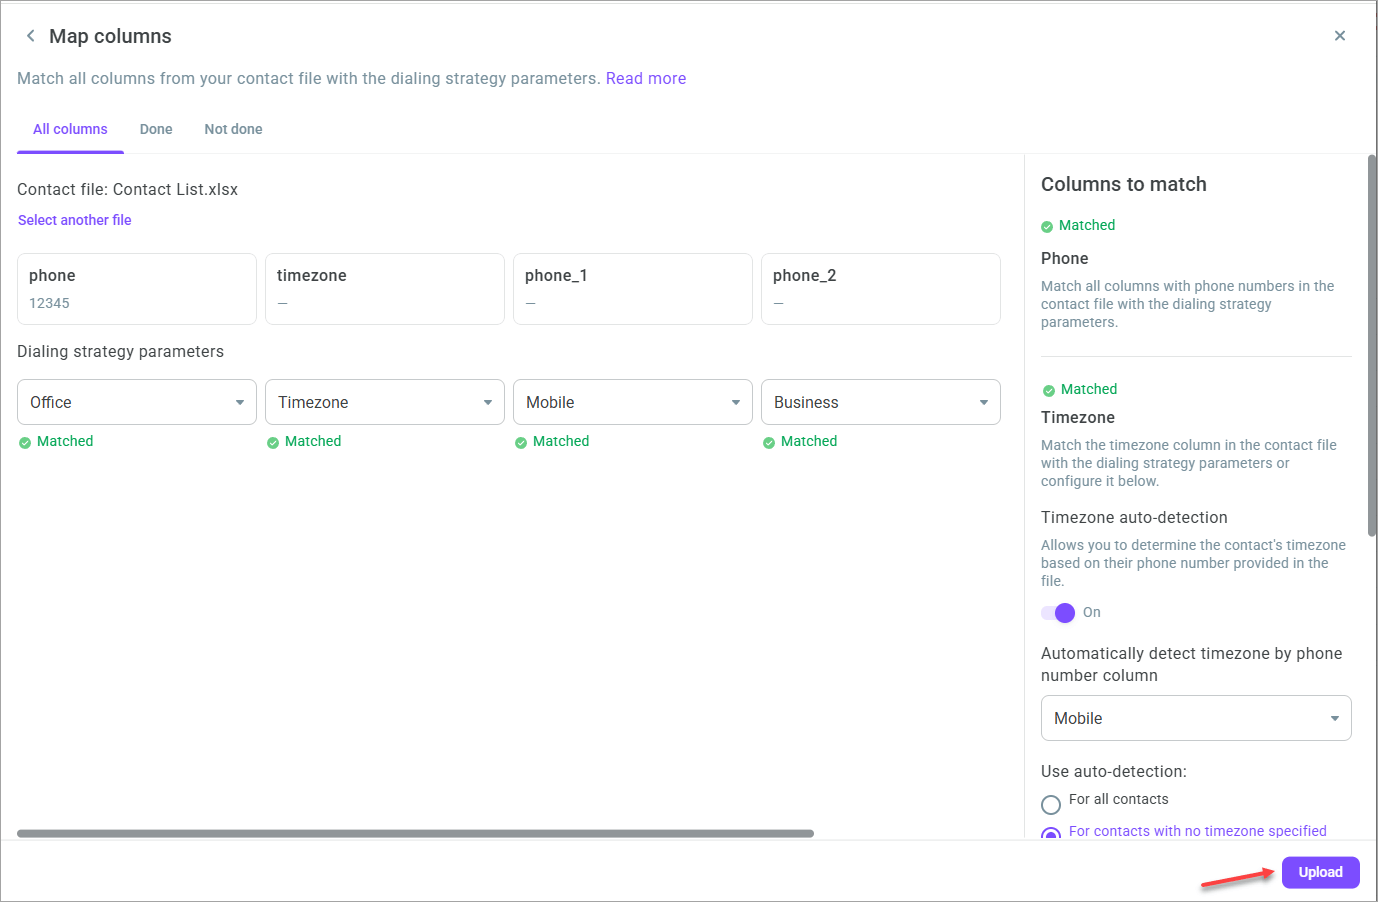
Task: Switch to the Not done tab
Action: pyautogui.click(x=233, y=129)
